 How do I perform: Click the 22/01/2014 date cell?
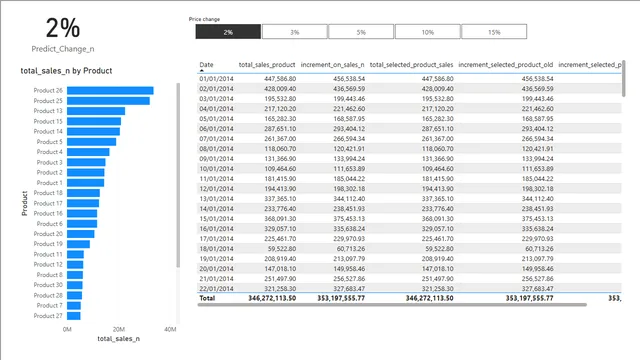click(216, 289)
